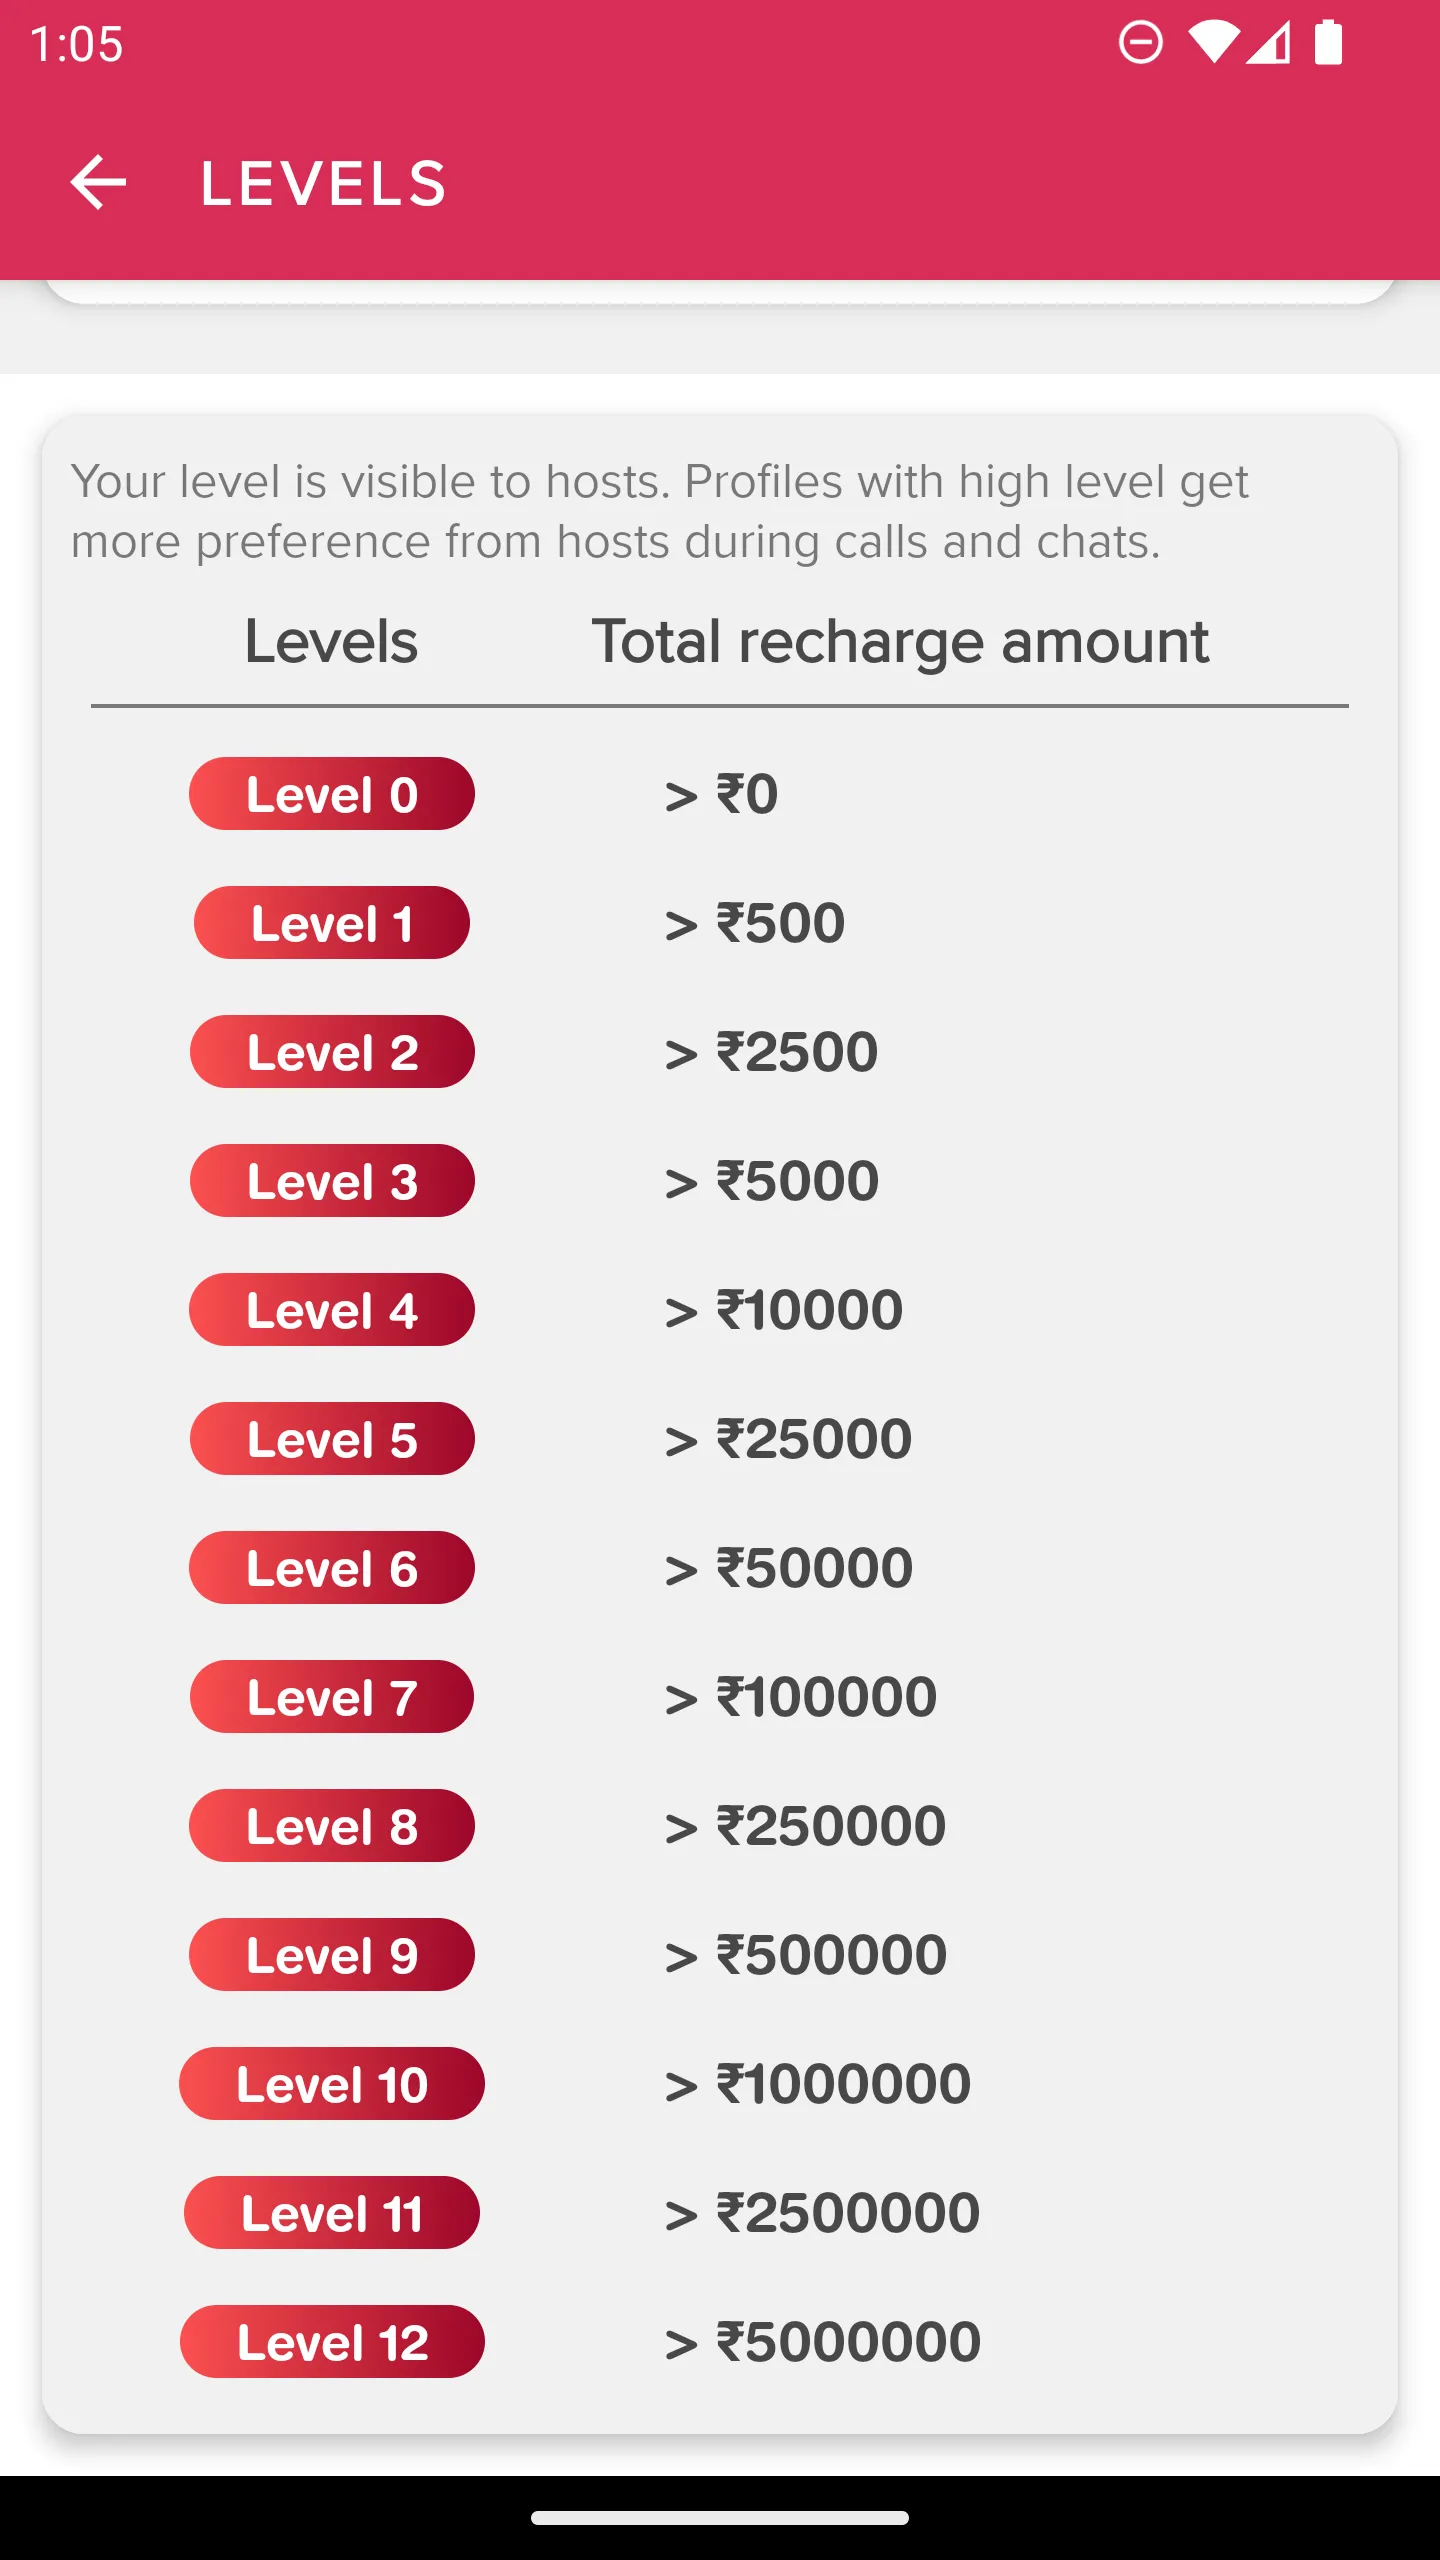Select the Level 1 badge

pos(332,923)
